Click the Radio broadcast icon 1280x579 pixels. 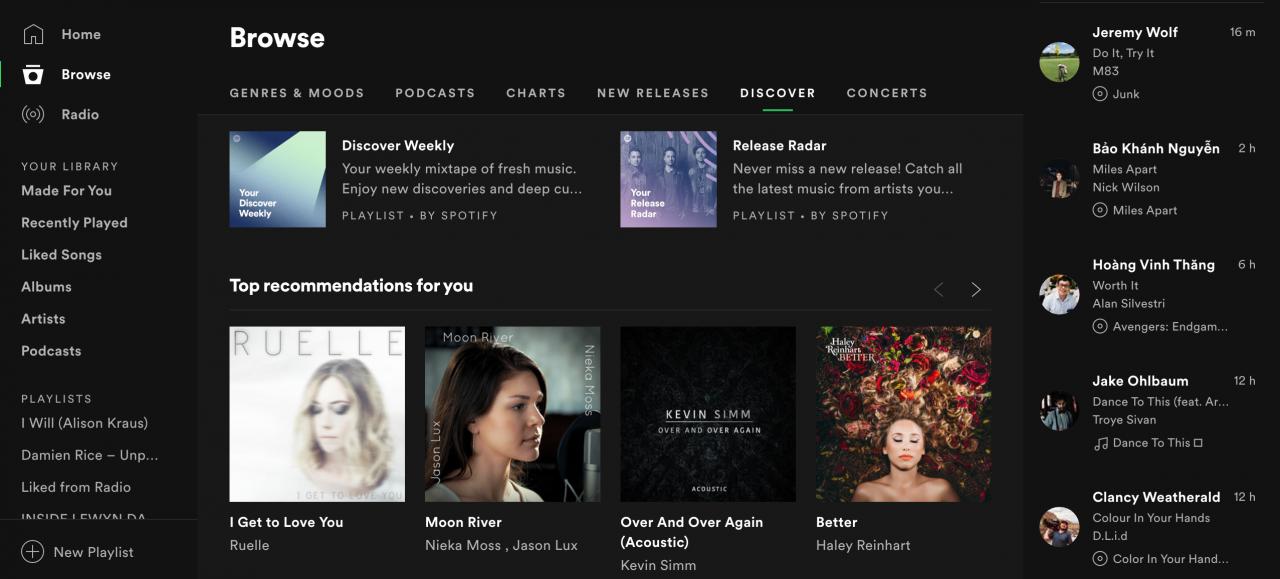pos(33,115)
